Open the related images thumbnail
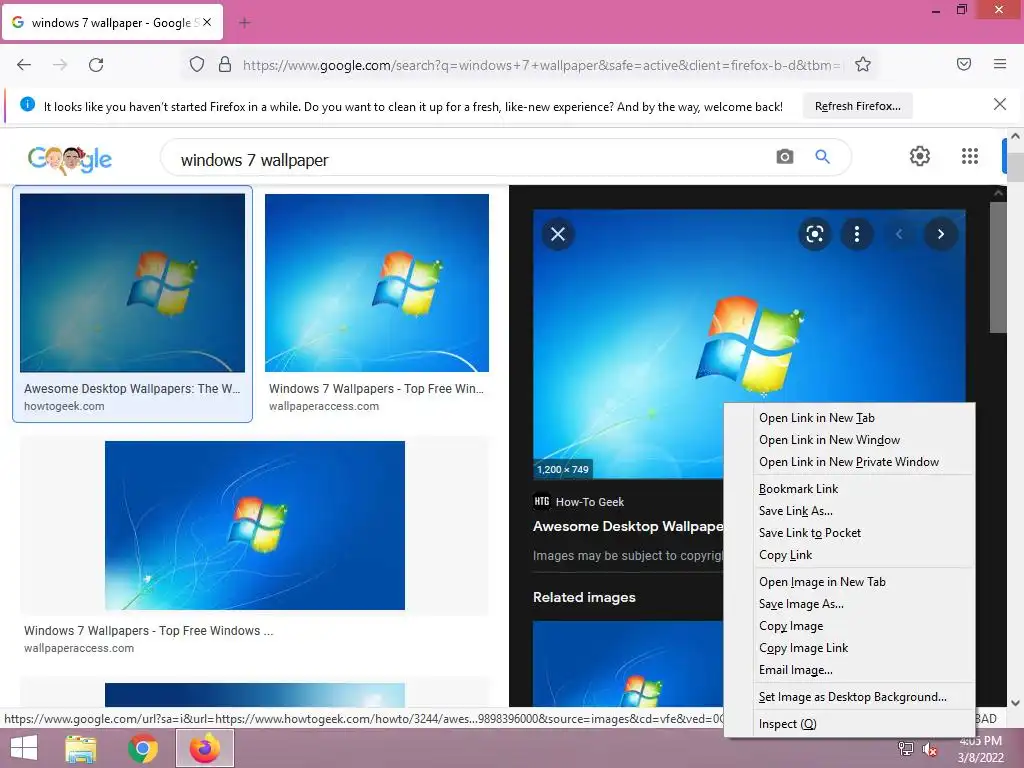 tap(628, 664)
